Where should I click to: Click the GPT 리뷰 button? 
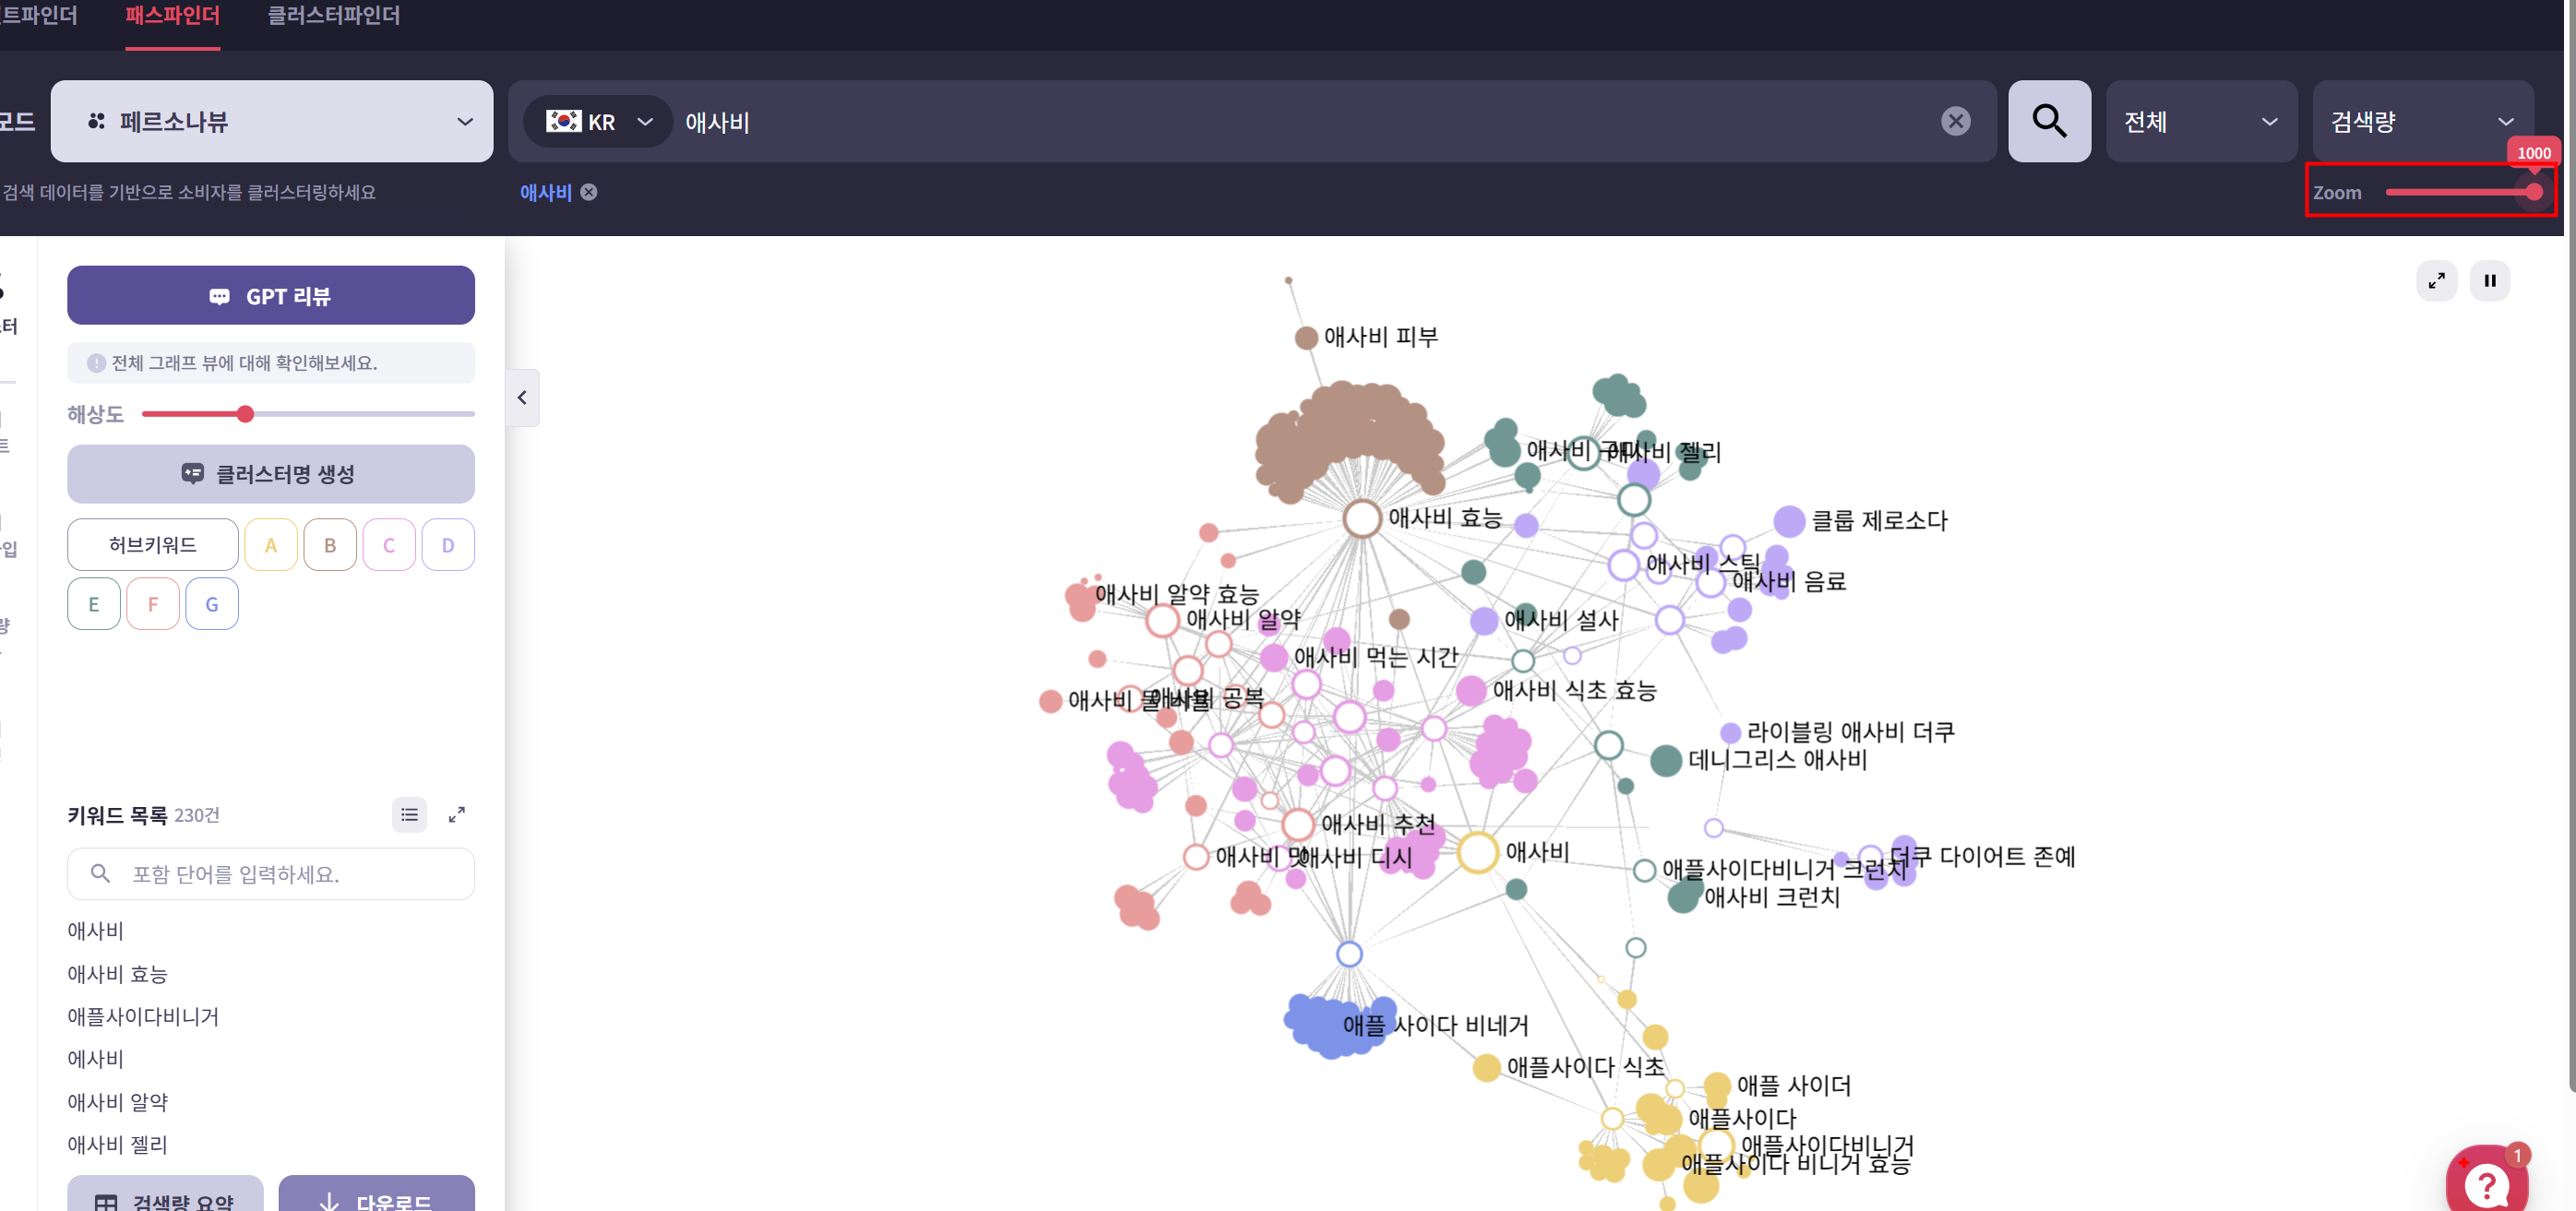click(270, 296)
